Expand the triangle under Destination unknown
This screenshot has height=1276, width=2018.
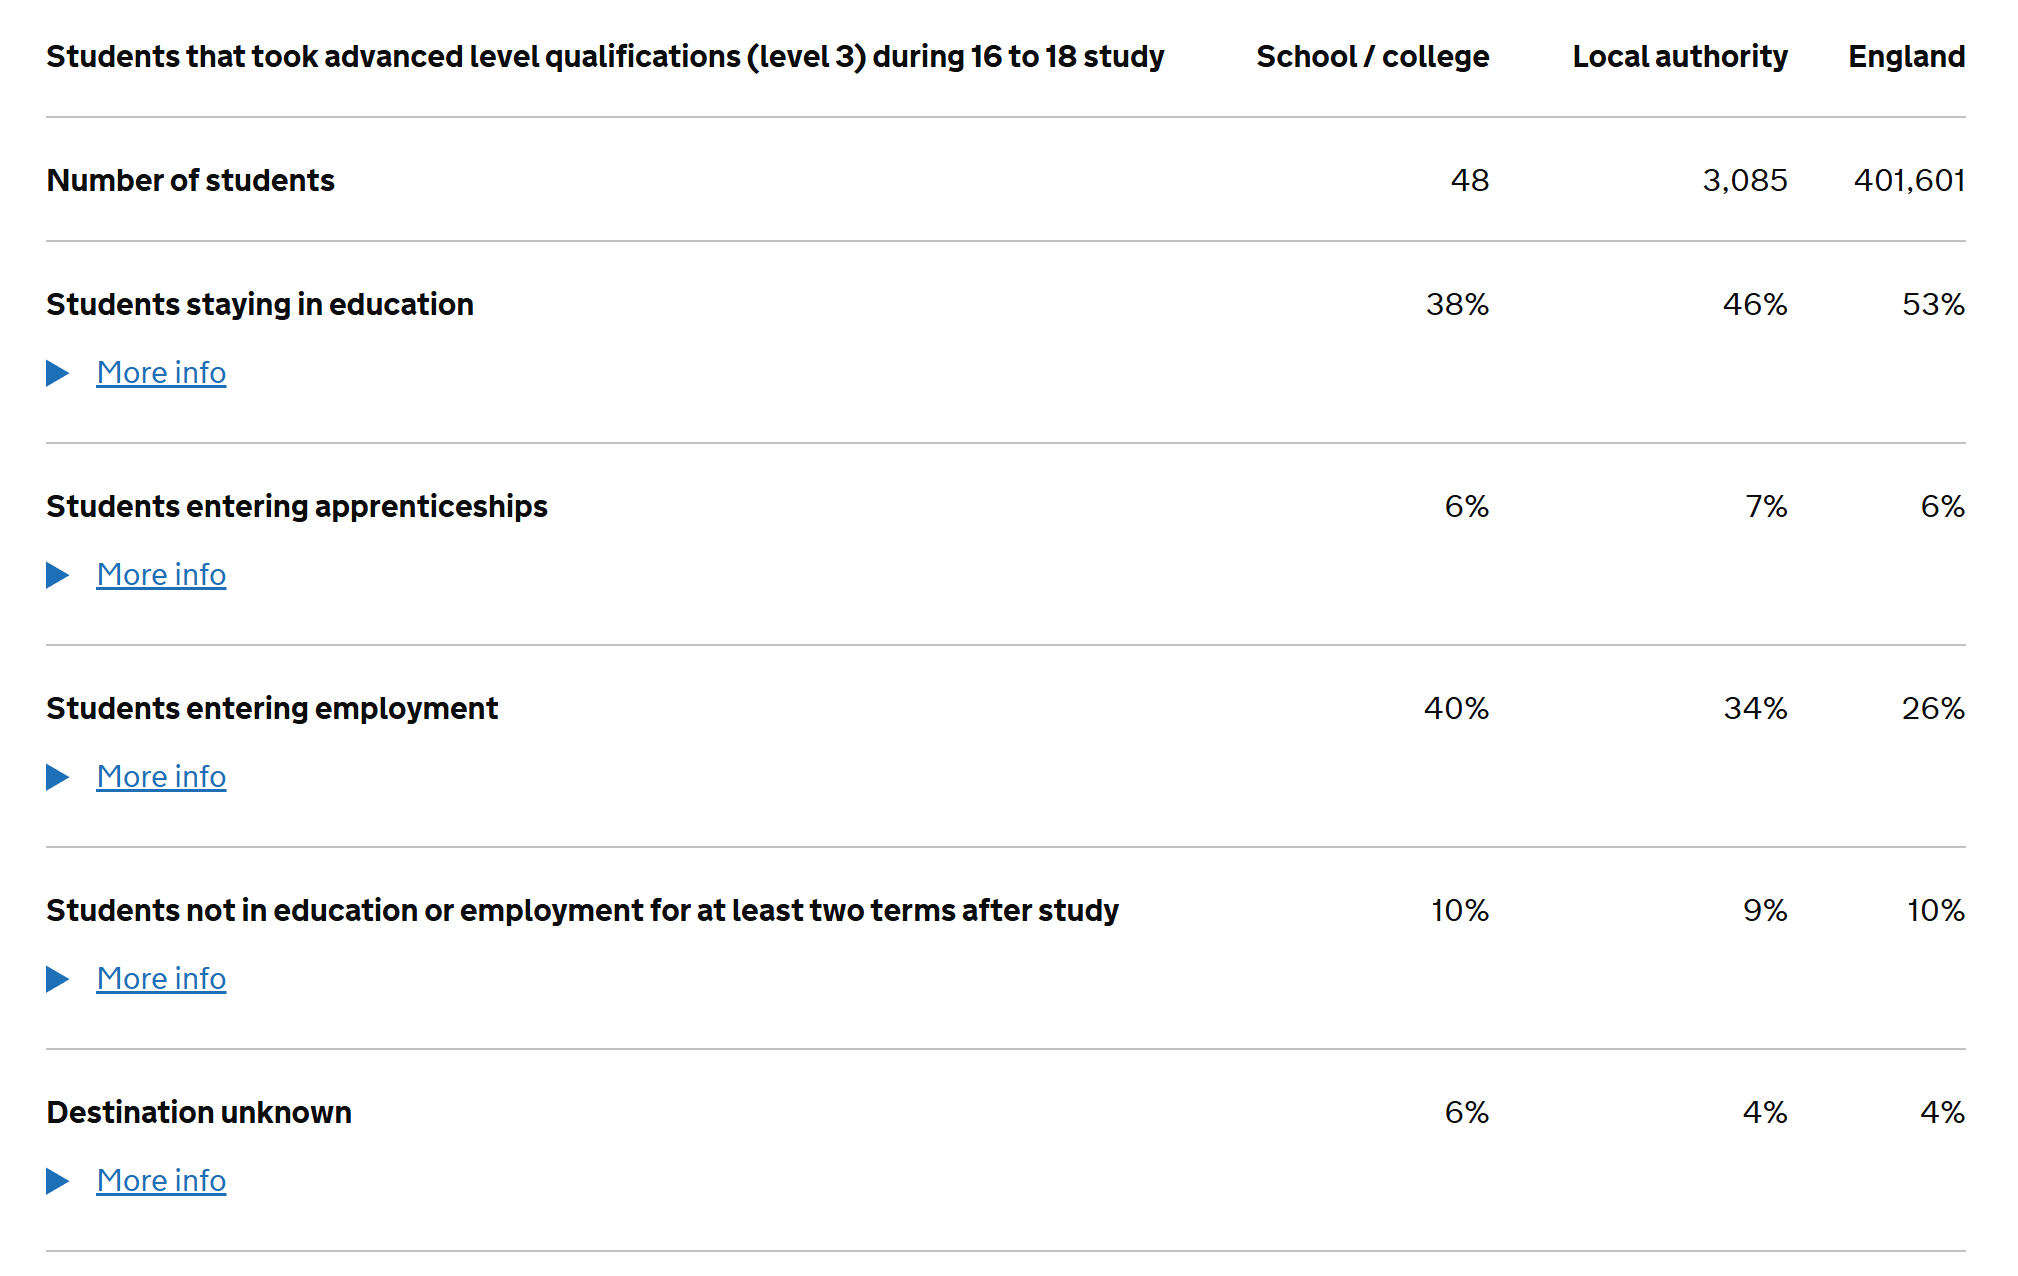click(x=58, y=1181)
